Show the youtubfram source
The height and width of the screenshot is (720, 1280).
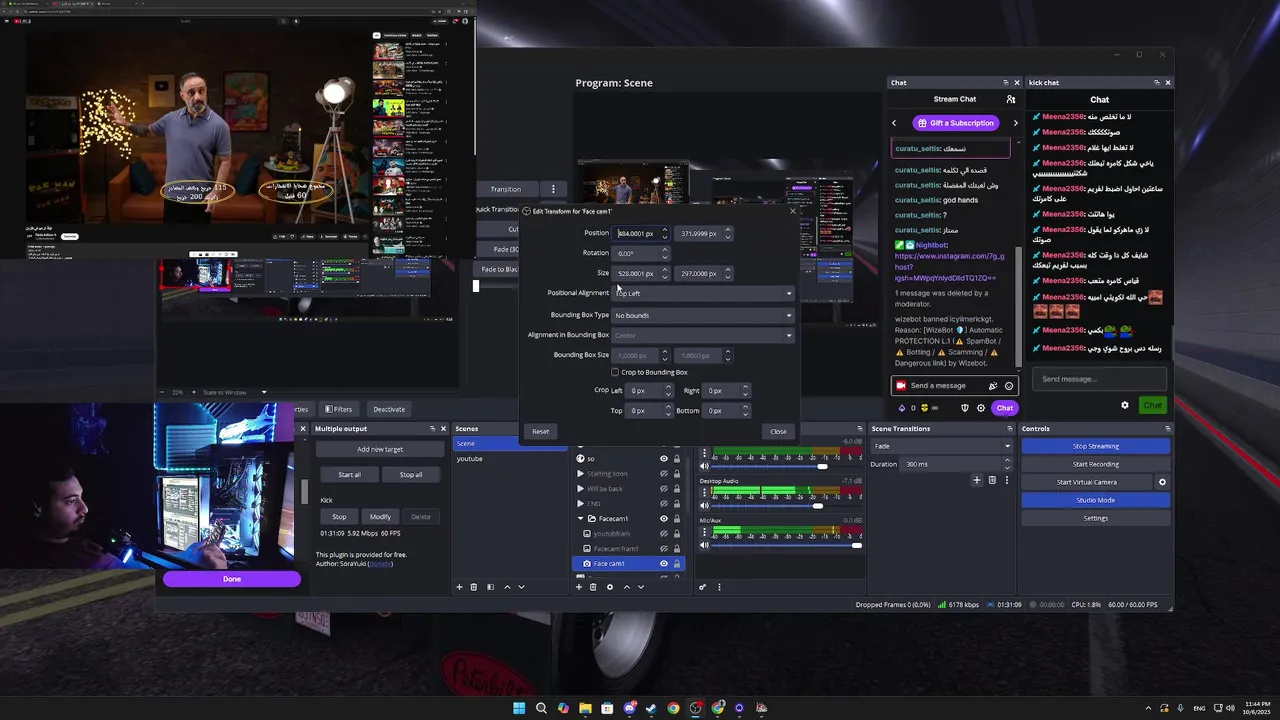tap(663, 534)
